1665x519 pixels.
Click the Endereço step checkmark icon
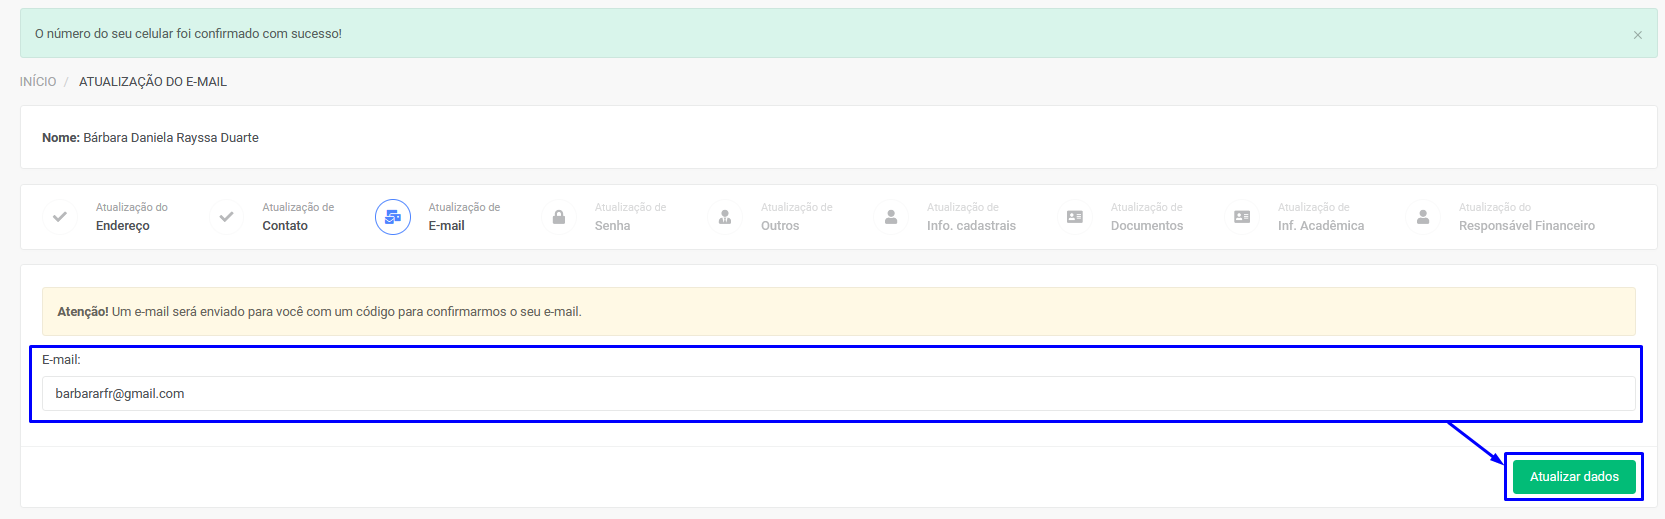[60, 217]
